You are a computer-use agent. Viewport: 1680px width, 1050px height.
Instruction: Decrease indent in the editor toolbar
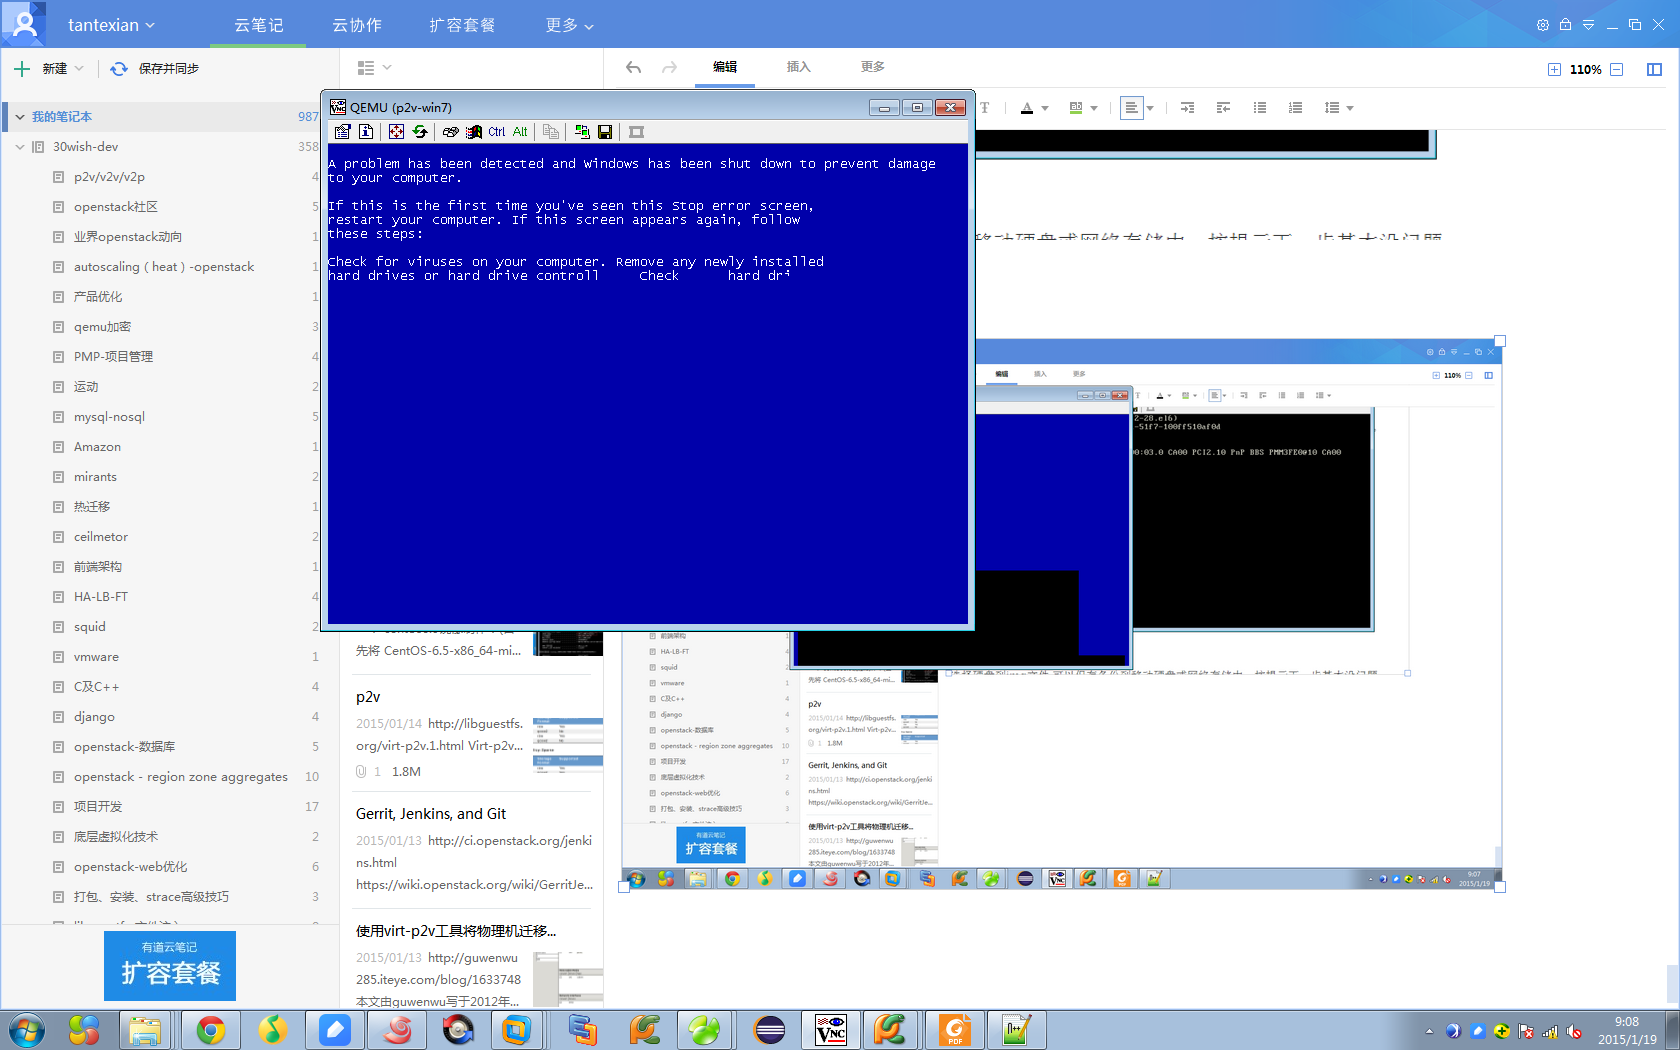[x=1223, y=108]
